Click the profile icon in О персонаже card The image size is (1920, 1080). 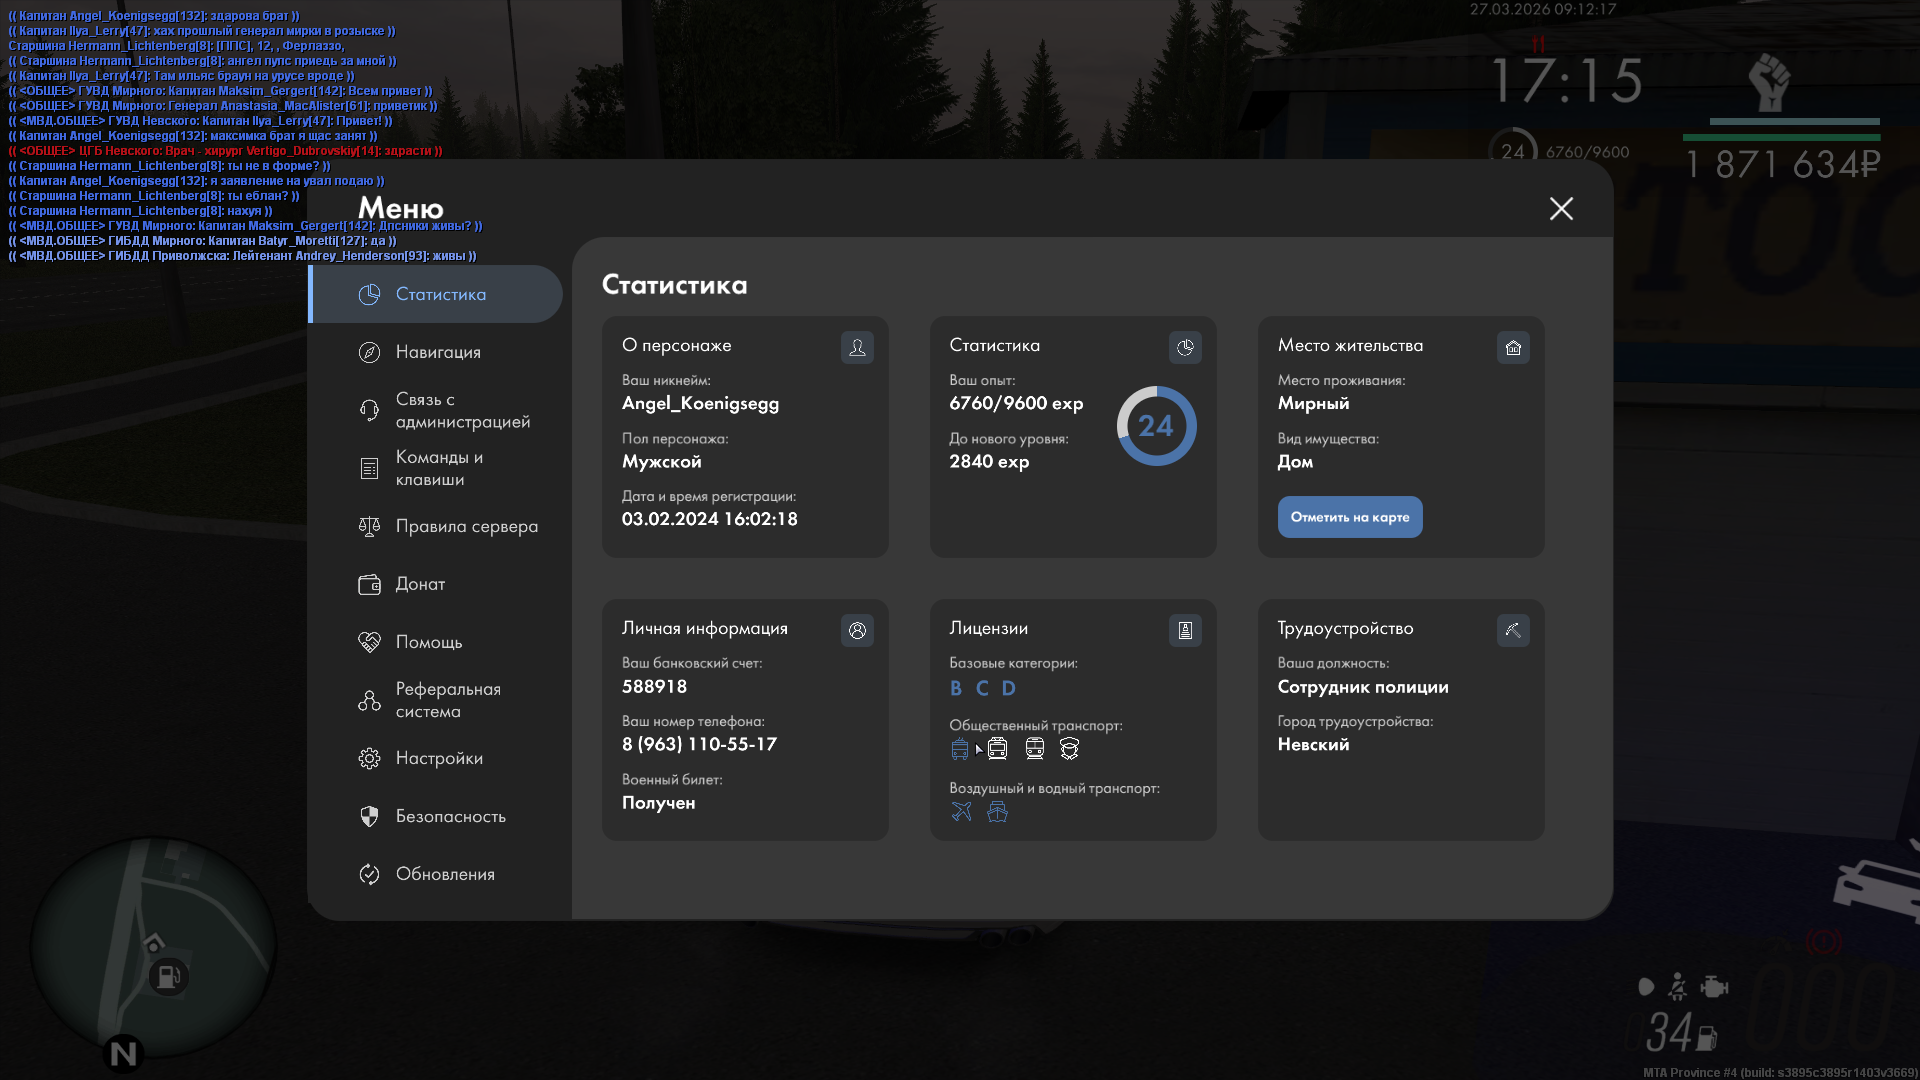pyautogui.click(x=857, y=347)
